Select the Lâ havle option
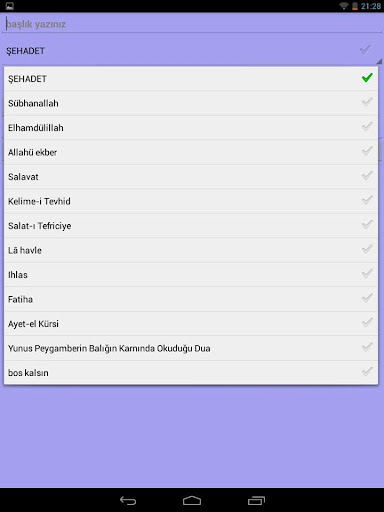 pyautogui.click(x=191, y=250)
